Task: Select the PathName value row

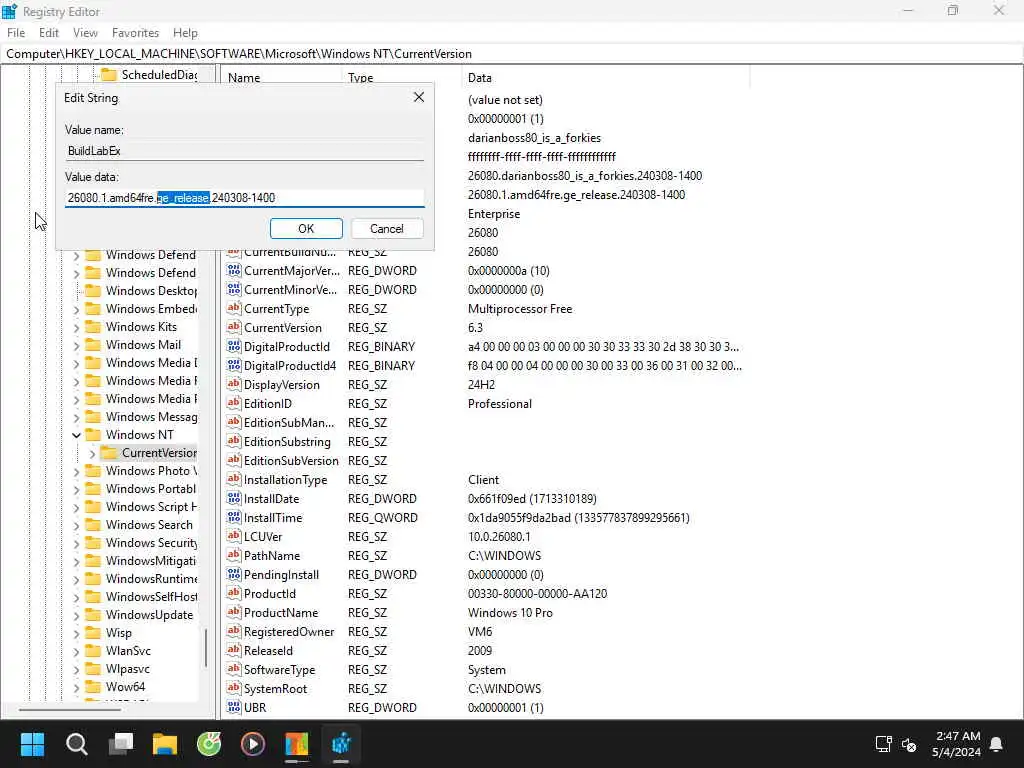Action: 487,556
